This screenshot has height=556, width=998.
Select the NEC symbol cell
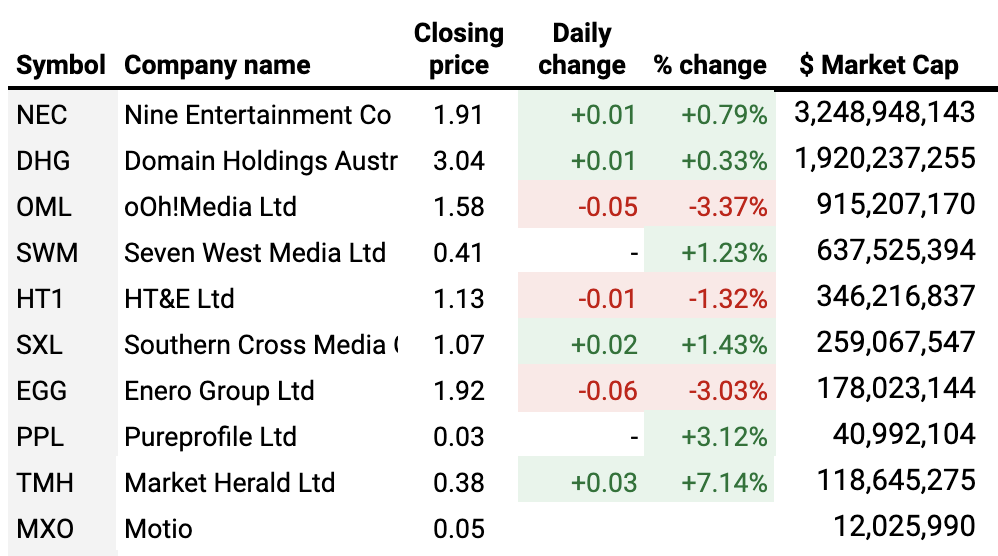43,115
